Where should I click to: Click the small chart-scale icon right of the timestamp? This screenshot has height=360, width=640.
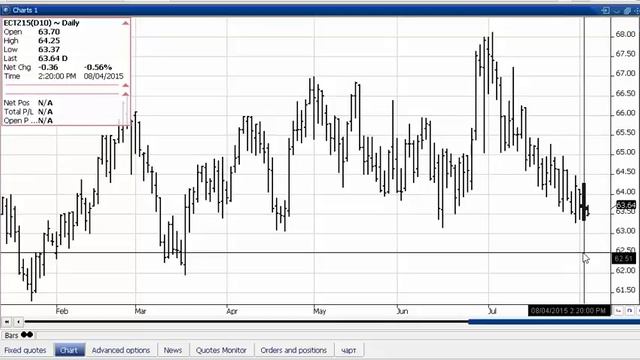click(619, 311)
